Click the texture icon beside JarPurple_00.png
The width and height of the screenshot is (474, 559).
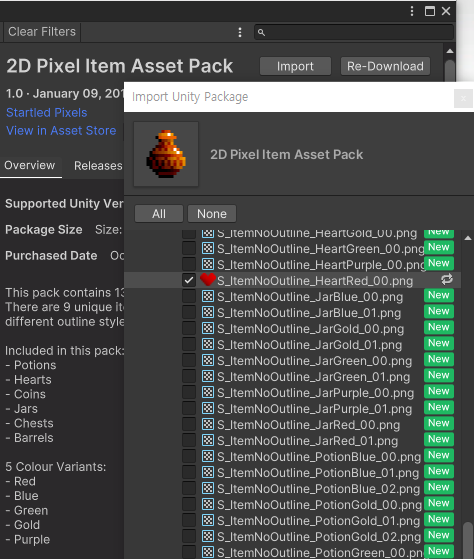pos(208,392)
